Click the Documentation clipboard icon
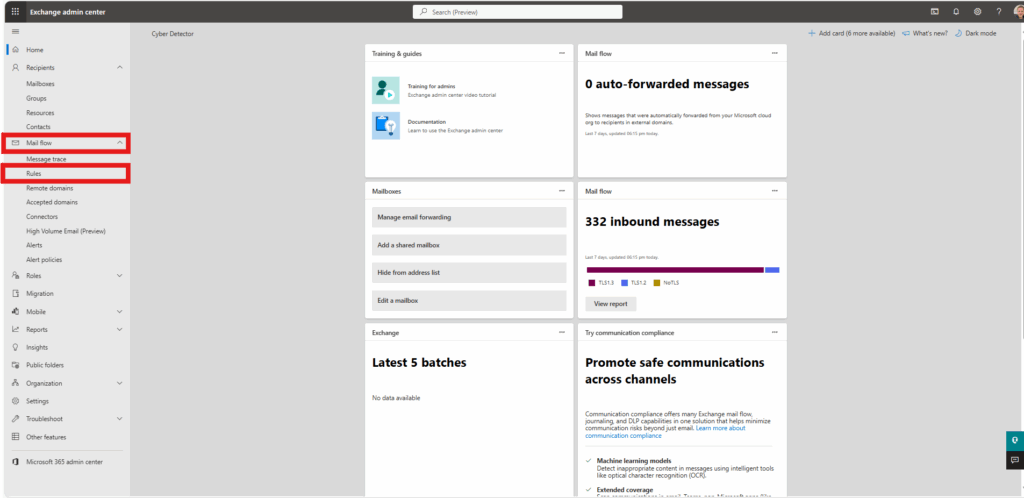Image resolution: width=1024 pixels, height=498 pixels. [385, 125]
